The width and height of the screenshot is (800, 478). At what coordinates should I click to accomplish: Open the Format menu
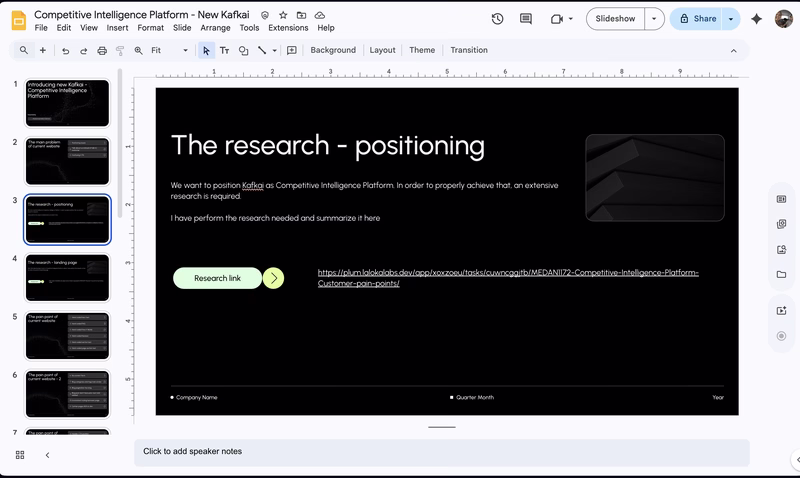151,28
